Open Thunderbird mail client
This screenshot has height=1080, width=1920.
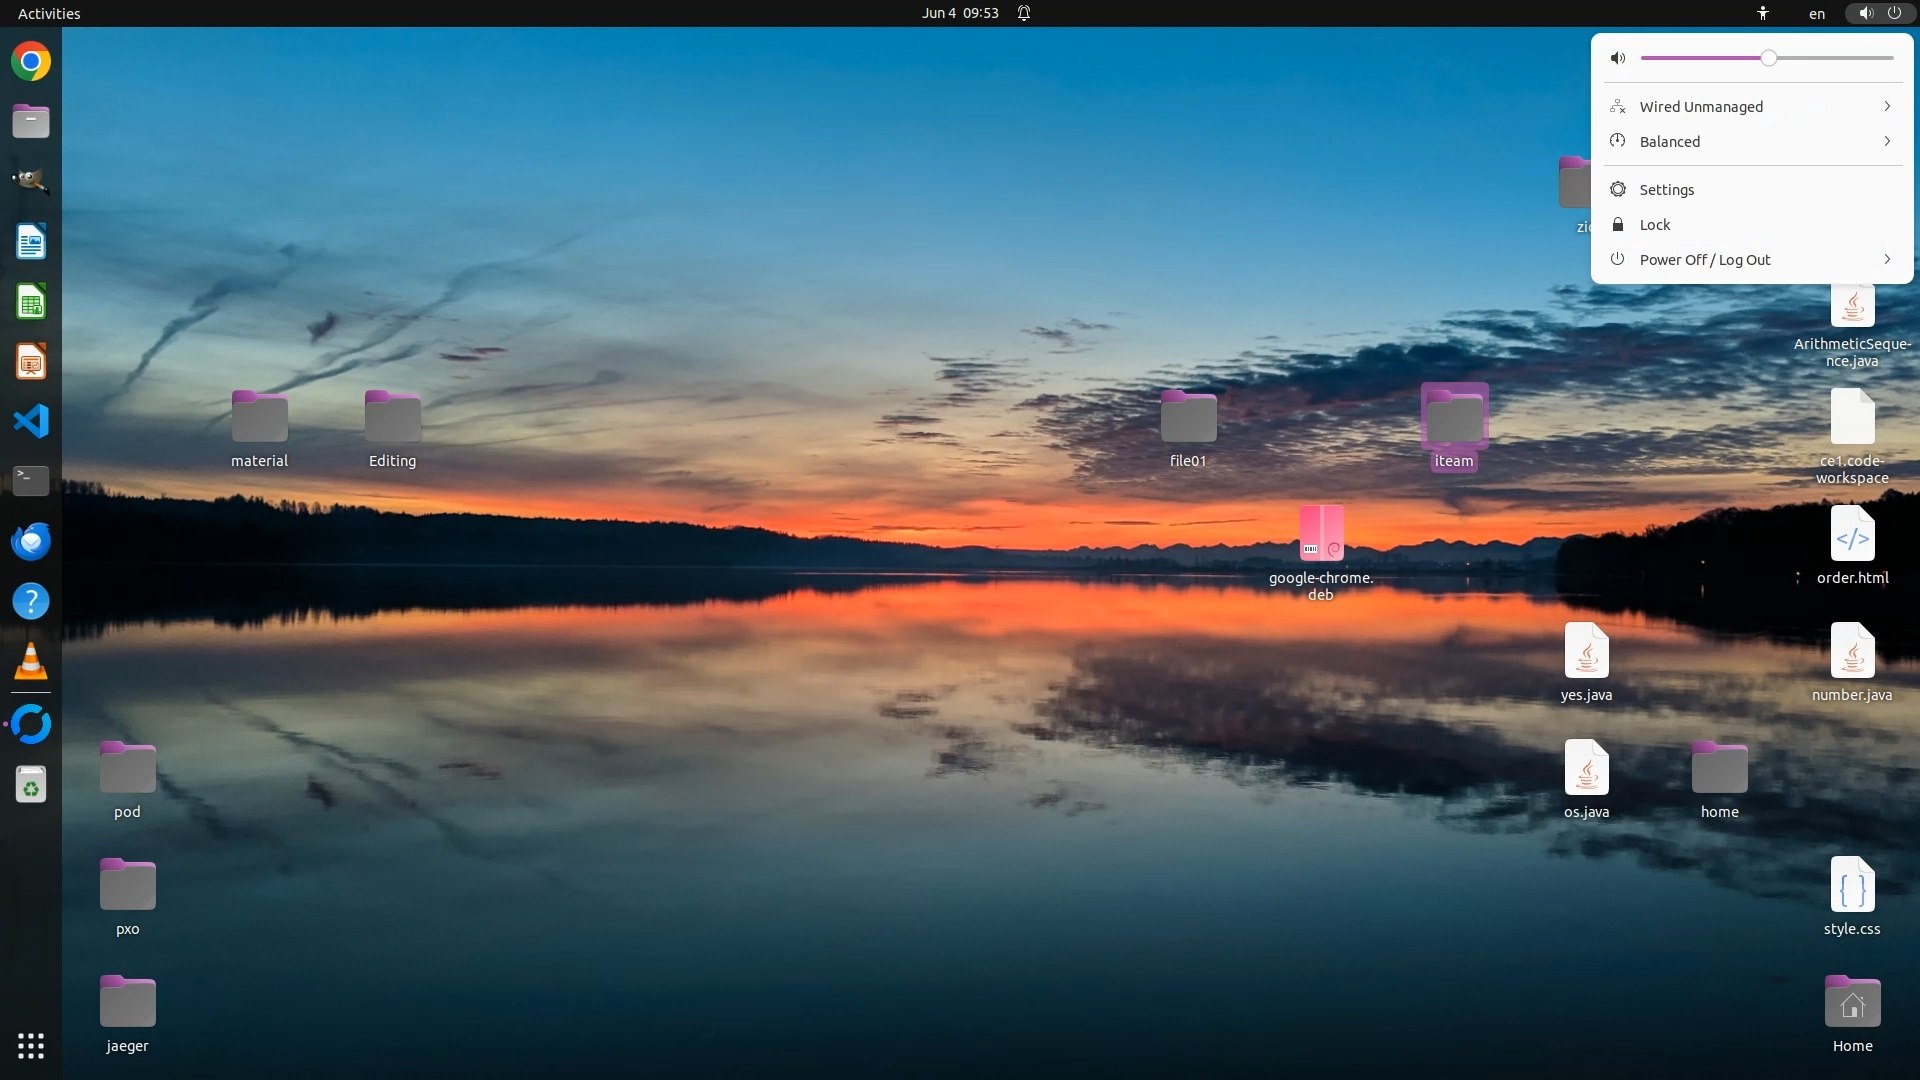pyautogui.click(x=31, y=541)
